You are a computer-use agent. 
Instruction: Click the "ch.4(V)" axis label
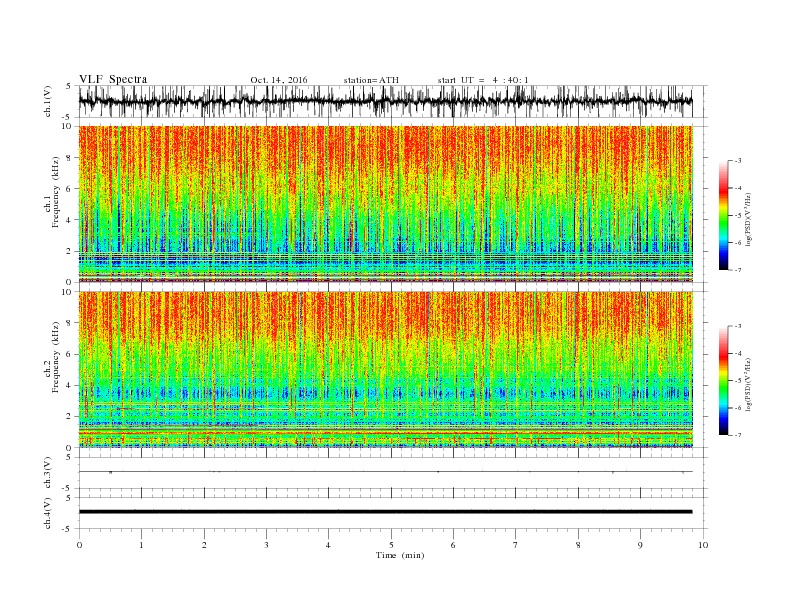click(x=48, y=513)
